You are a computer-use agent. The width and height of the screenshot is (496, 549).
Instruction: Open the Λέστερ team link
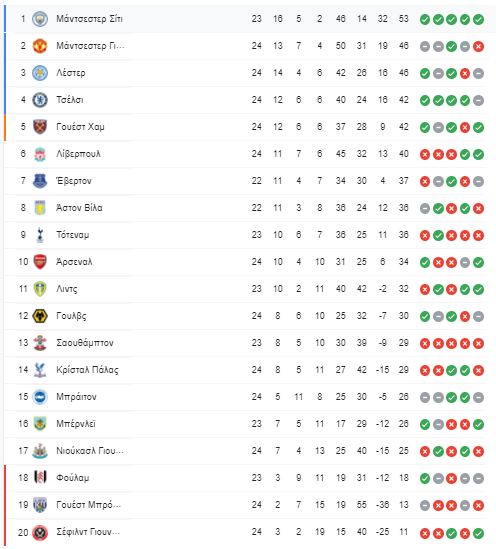tap(71, 73)
